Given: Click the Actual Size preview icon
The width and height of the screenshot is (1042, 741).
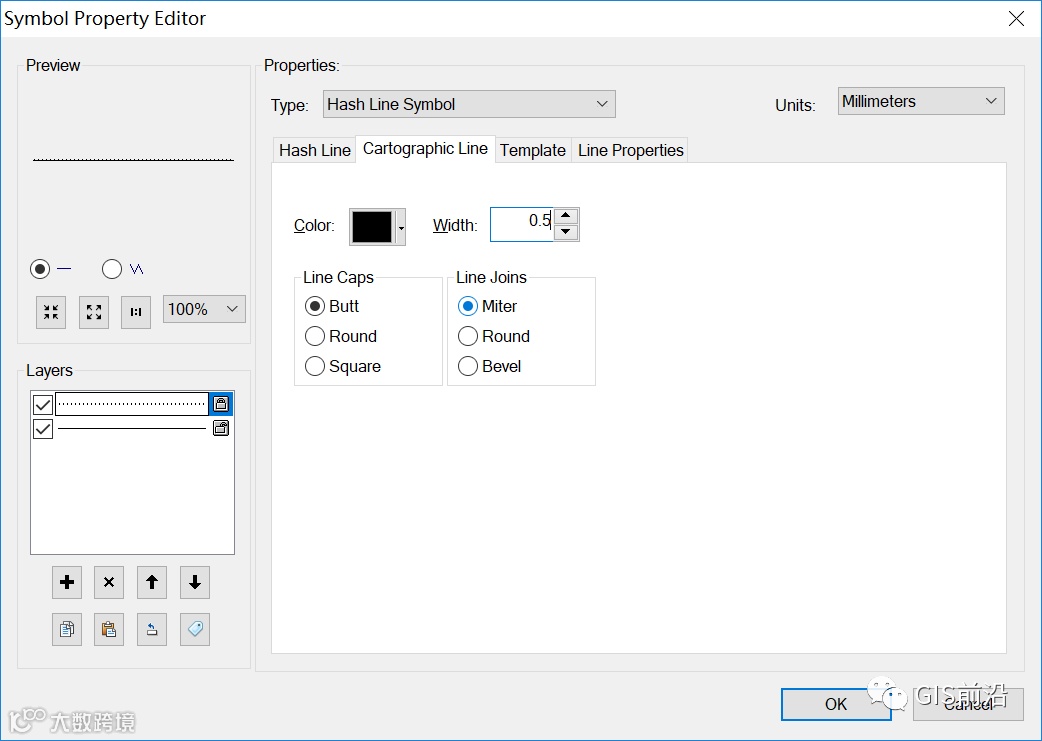Looking at the screenshot, I should 136,312.
